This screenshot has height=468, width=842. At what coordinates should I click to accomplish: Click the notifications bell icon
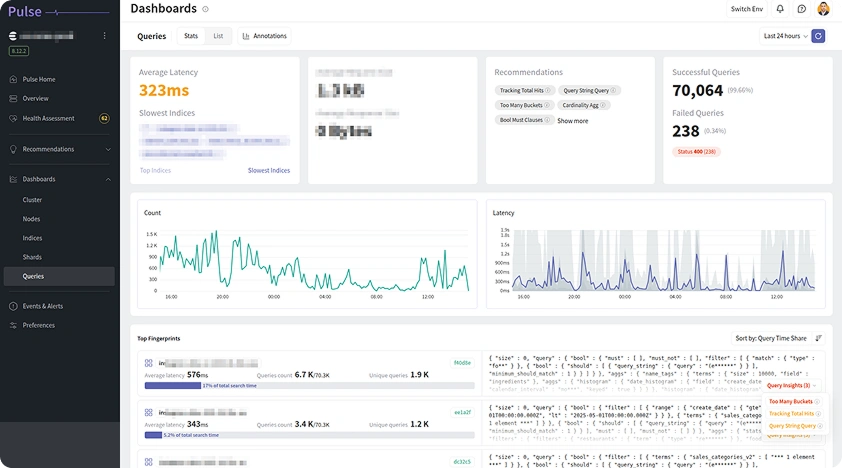click(x=780, y=9)
